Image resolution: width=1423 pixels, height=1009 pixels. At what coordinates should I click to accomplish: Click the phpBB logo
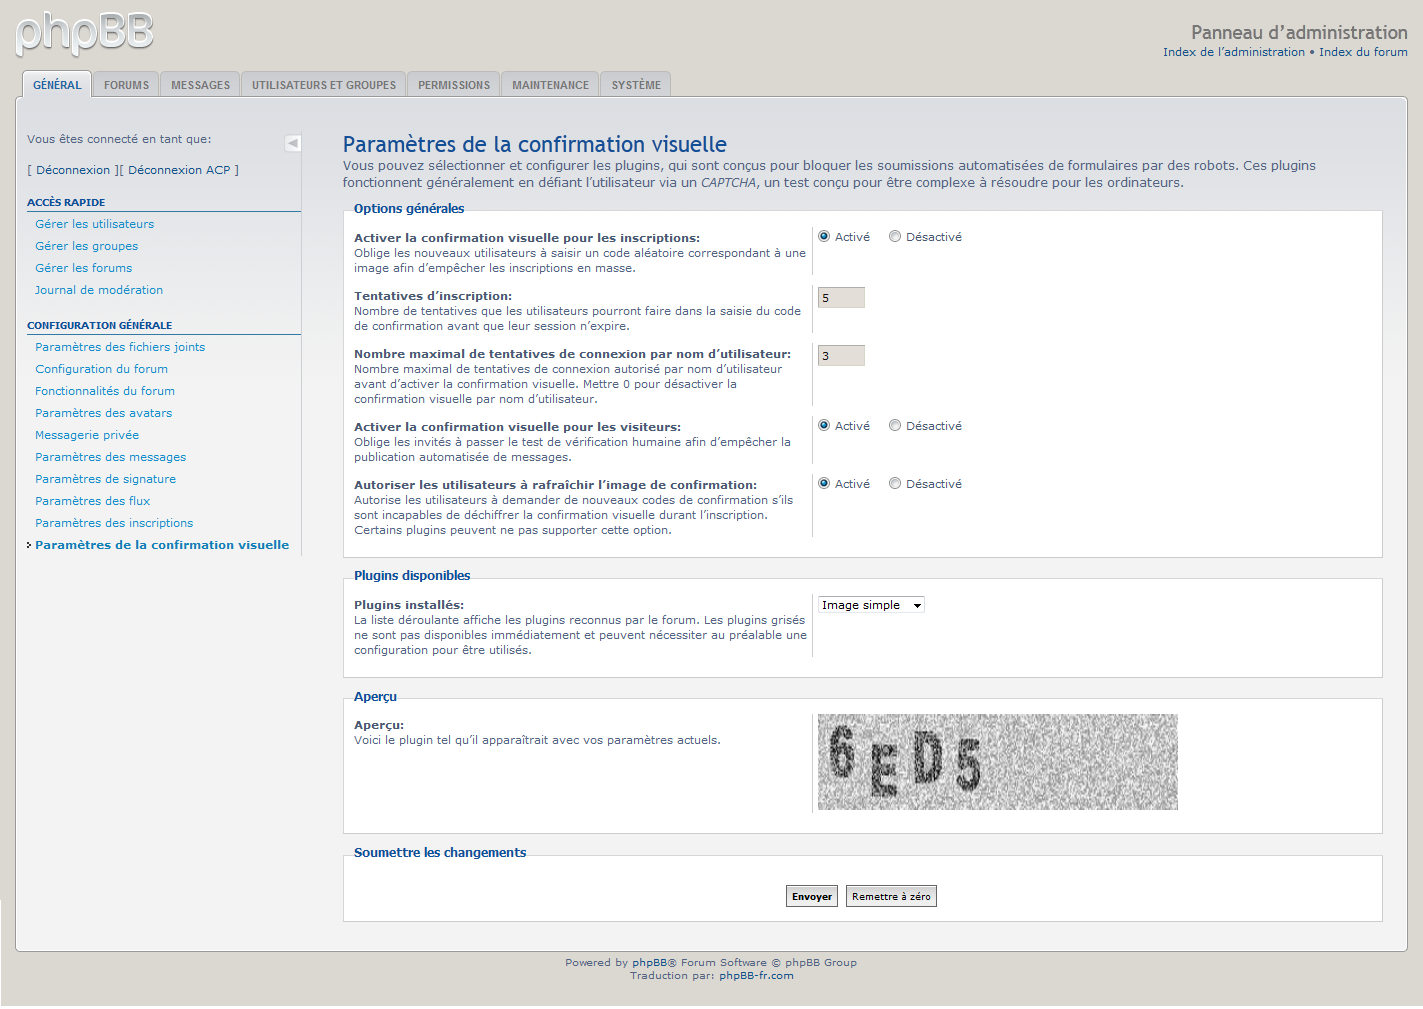tap(85, 33)
